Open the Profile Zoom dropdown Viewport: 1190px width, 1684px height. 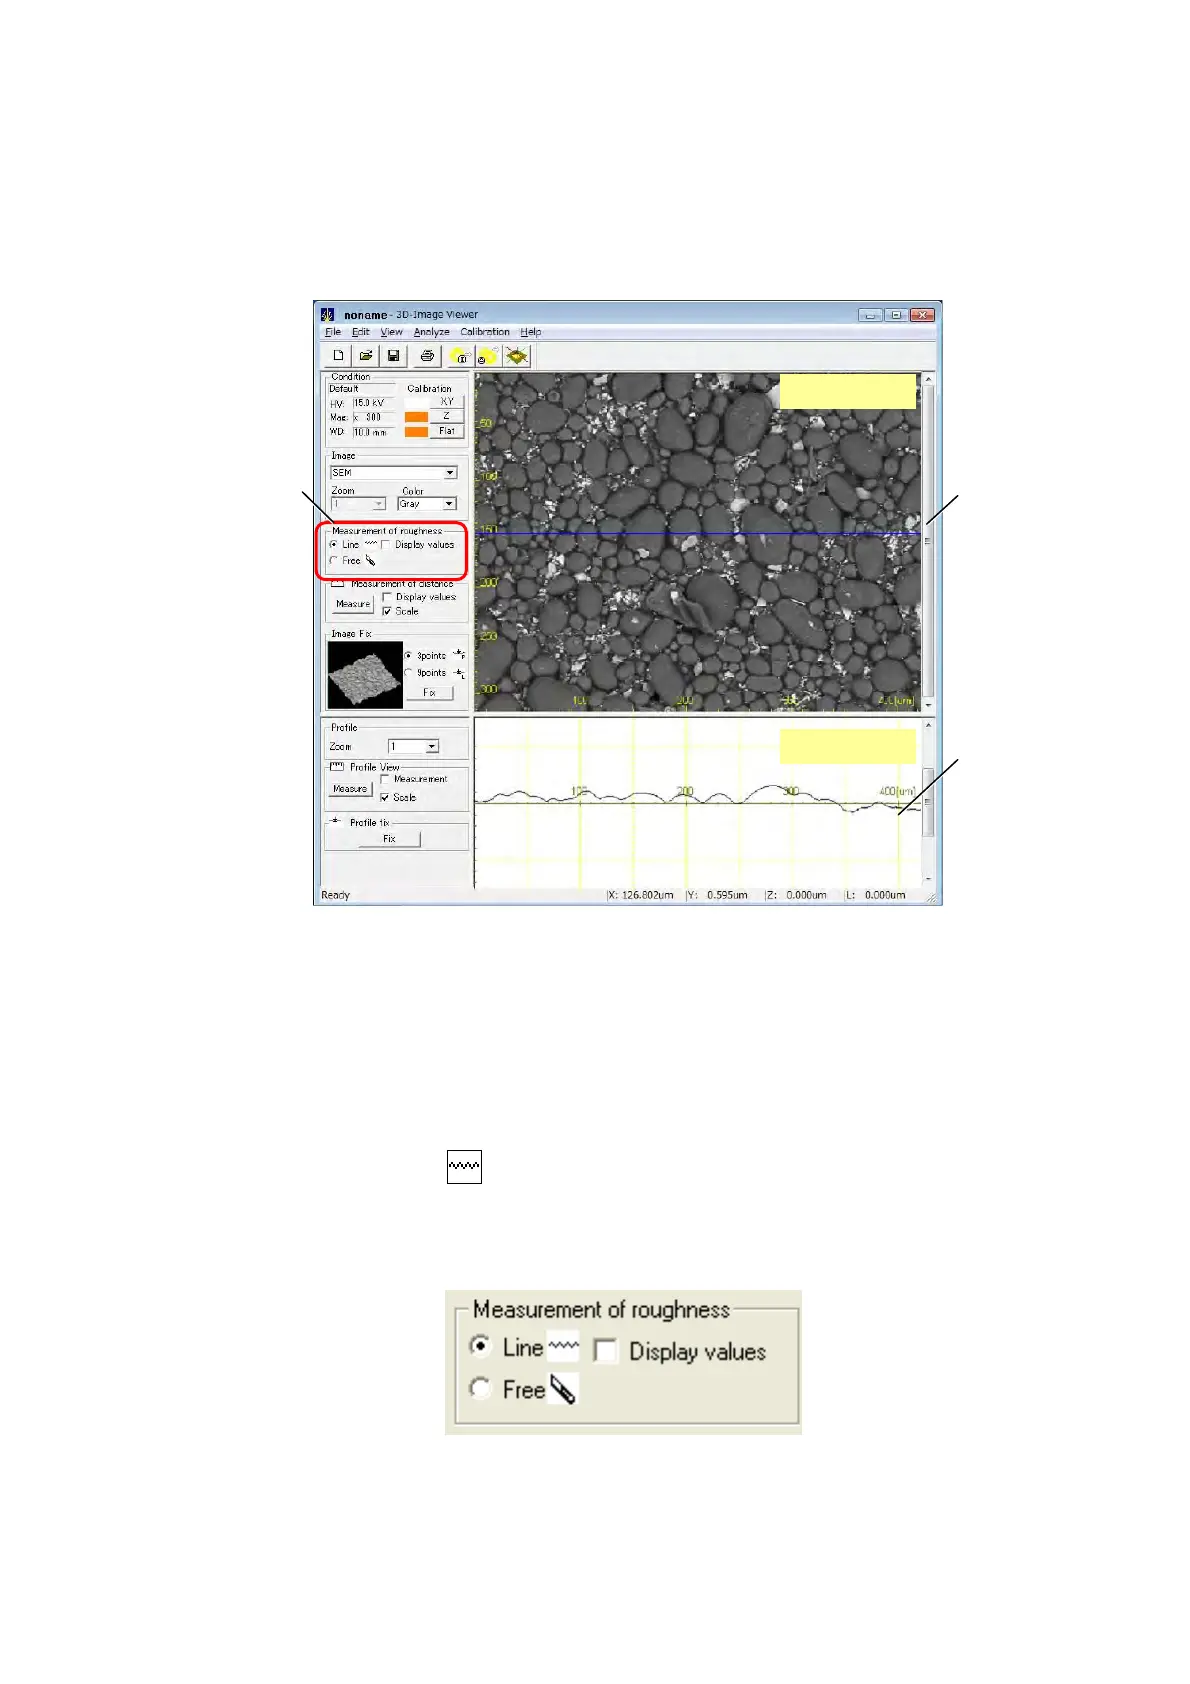[x=431, y=747]
